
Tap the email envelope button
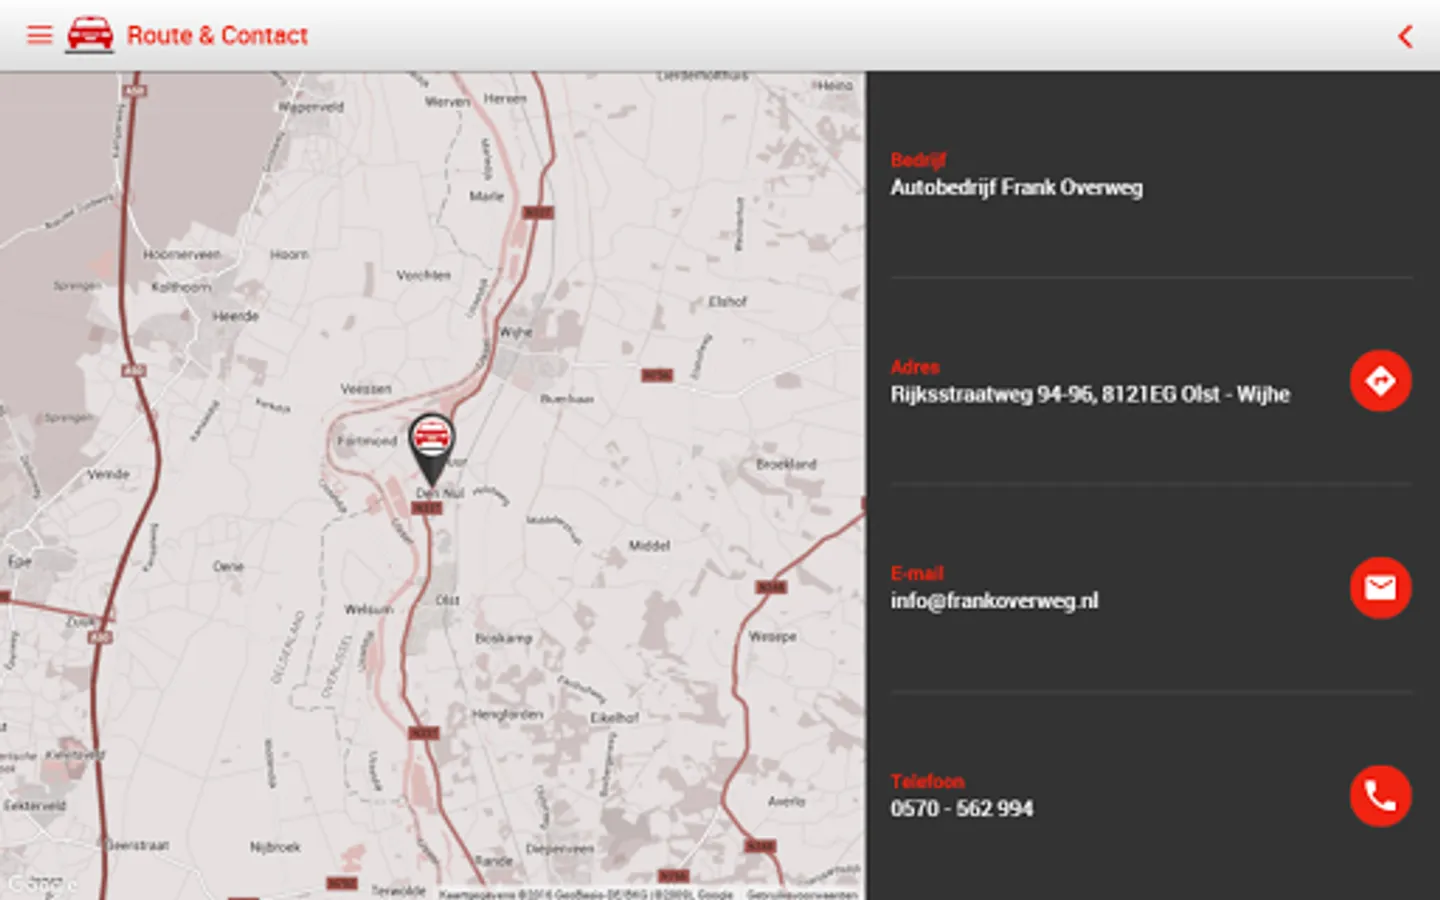(1380, 588)
